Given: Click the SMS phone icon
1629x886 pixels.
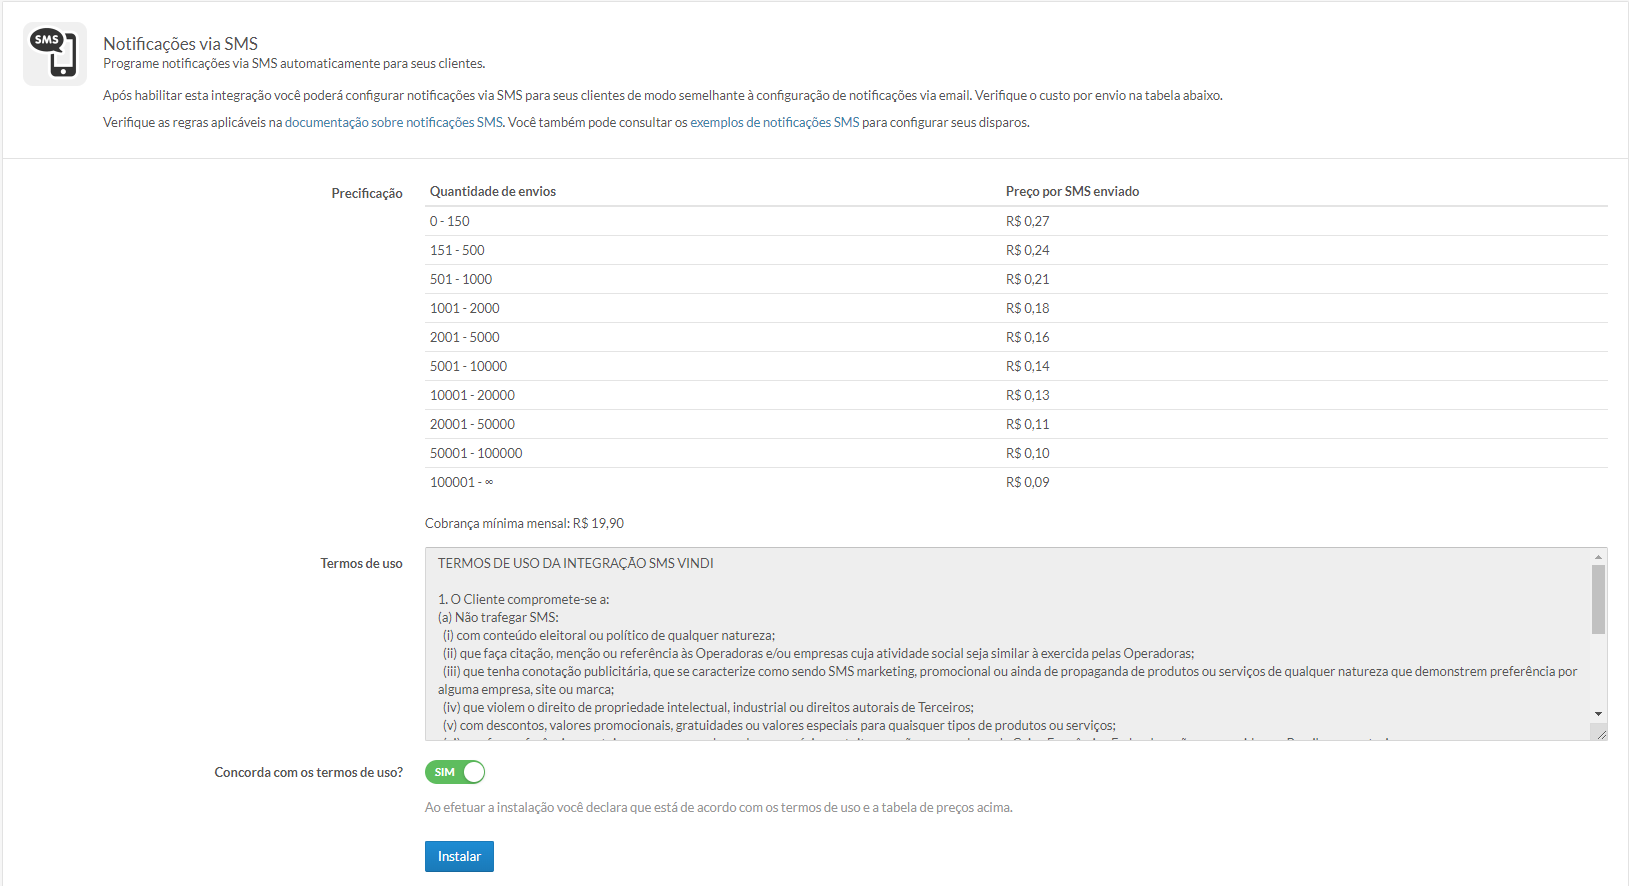Looking at the screenshot, I should click(54, 54).
